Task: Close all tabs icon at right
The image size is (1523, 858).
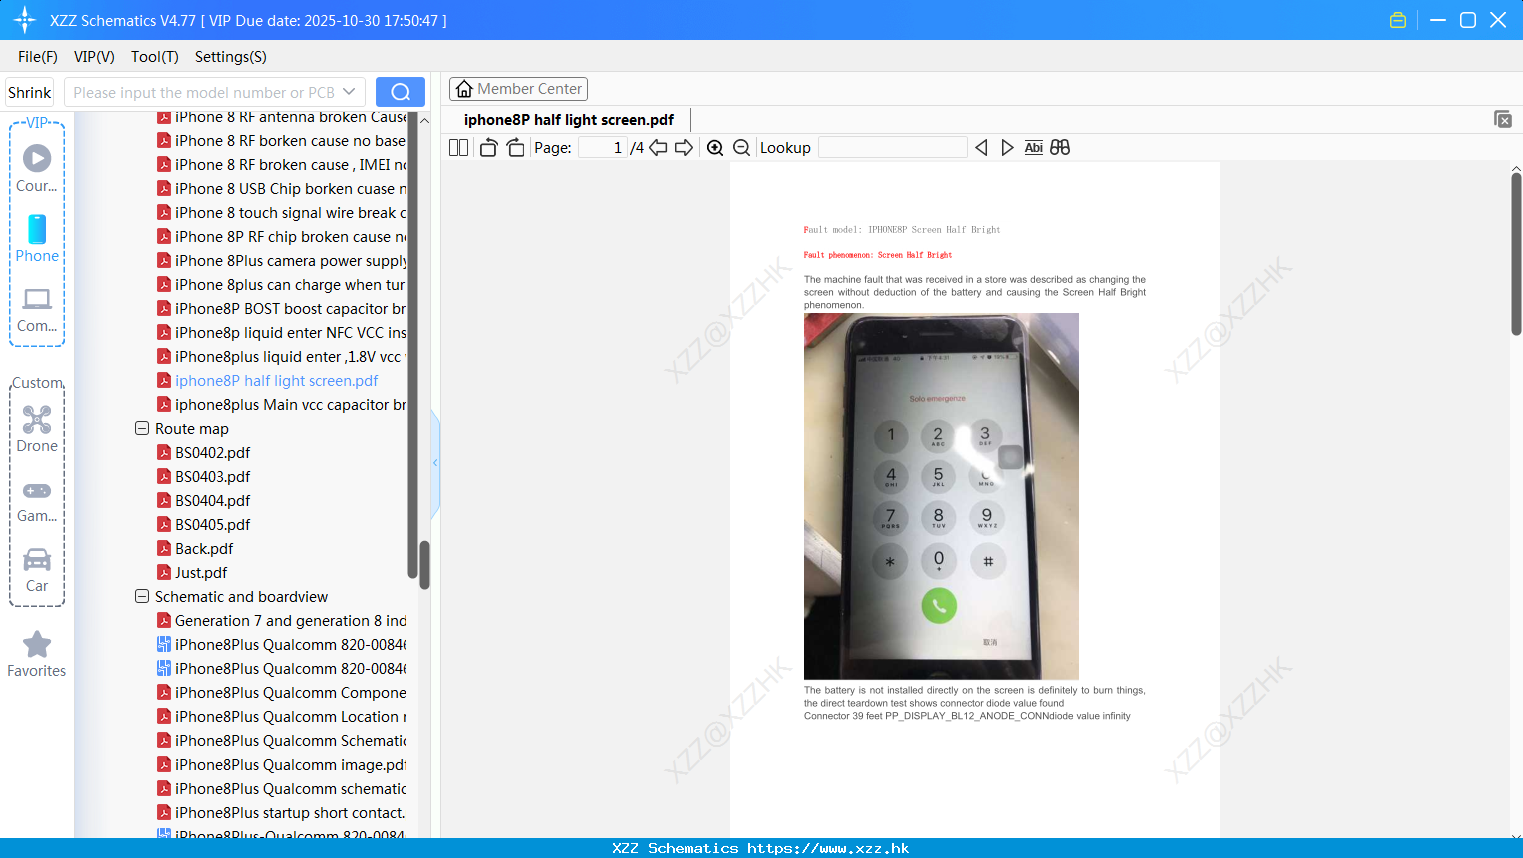Action: pyautogui.click(x=1503, y=119)
